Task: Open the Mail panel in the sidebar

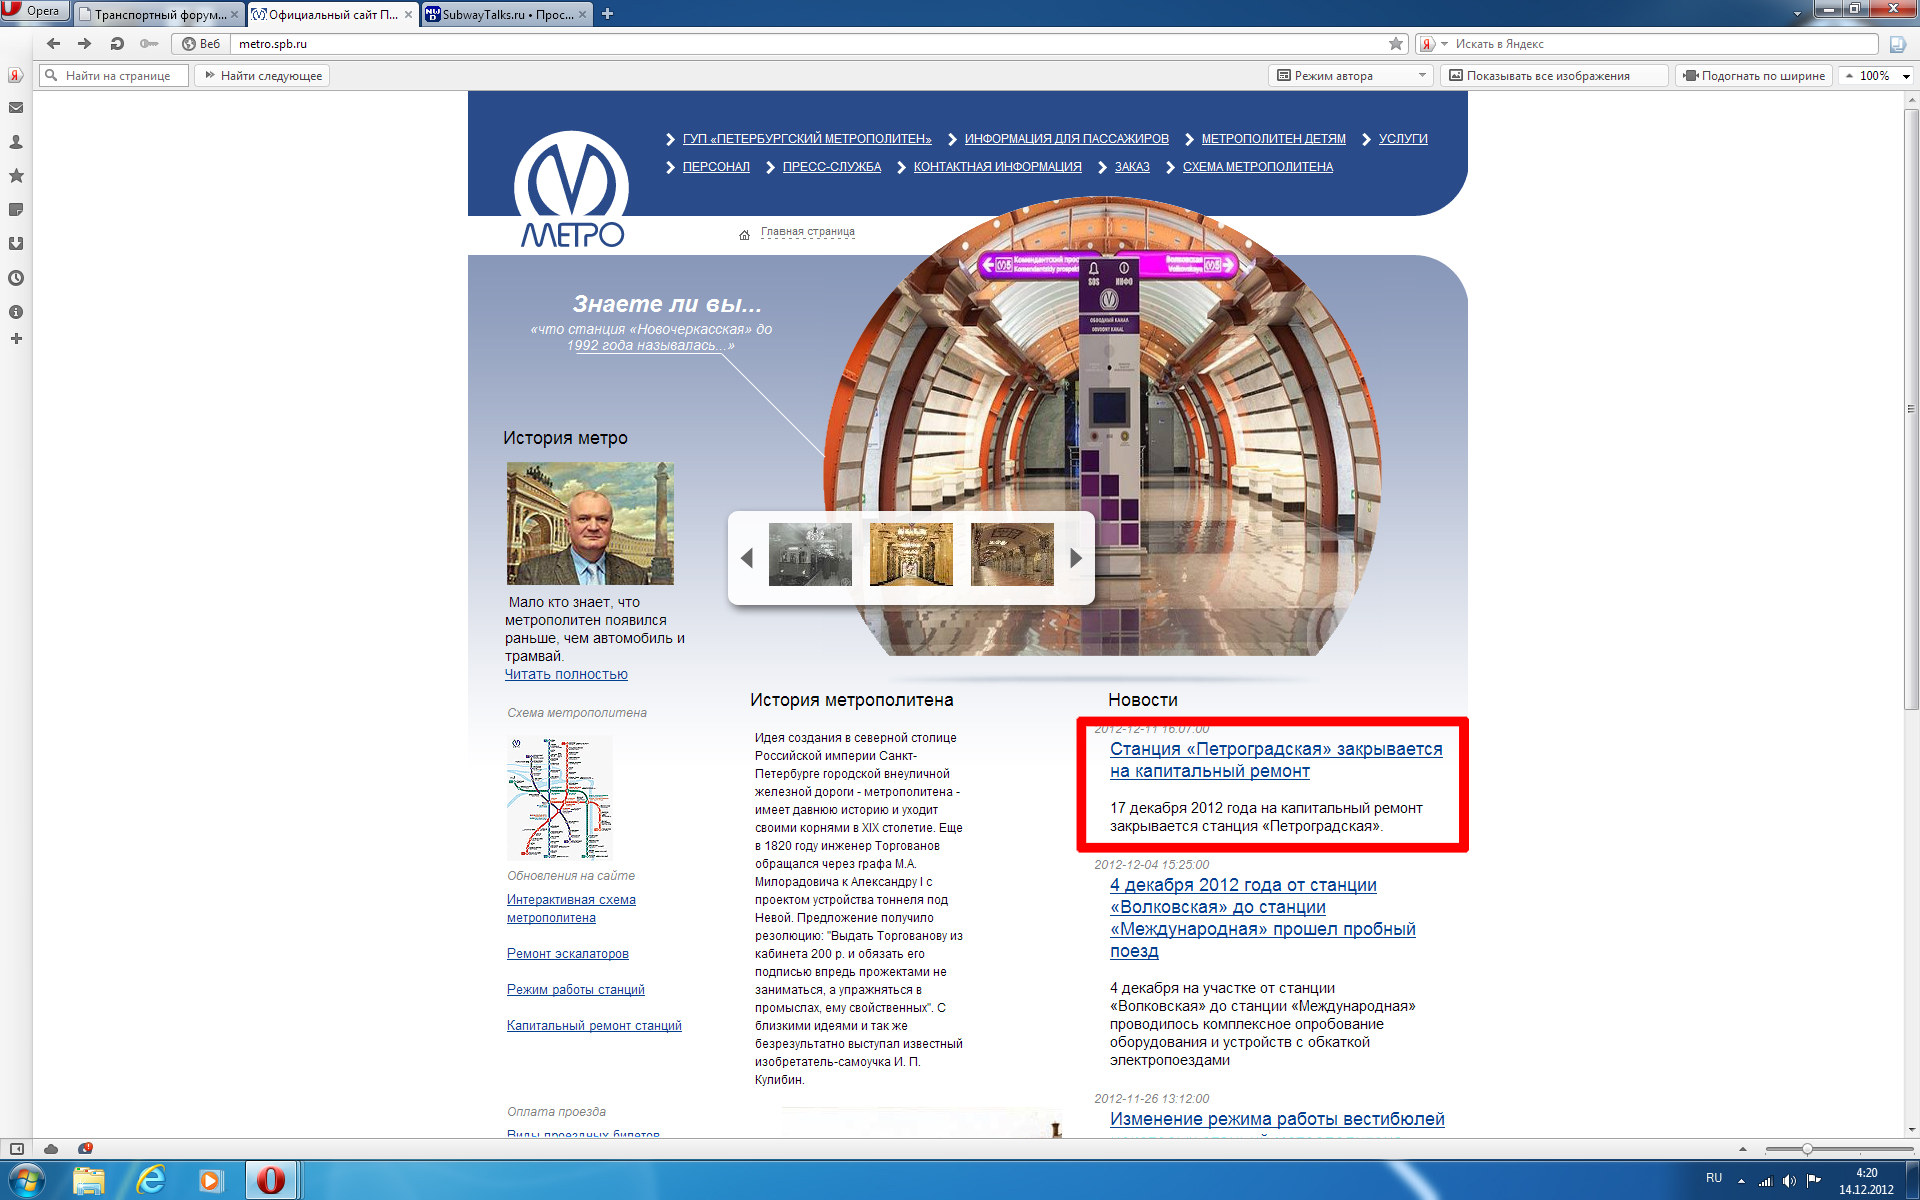Action: click(x=16, y=108)
